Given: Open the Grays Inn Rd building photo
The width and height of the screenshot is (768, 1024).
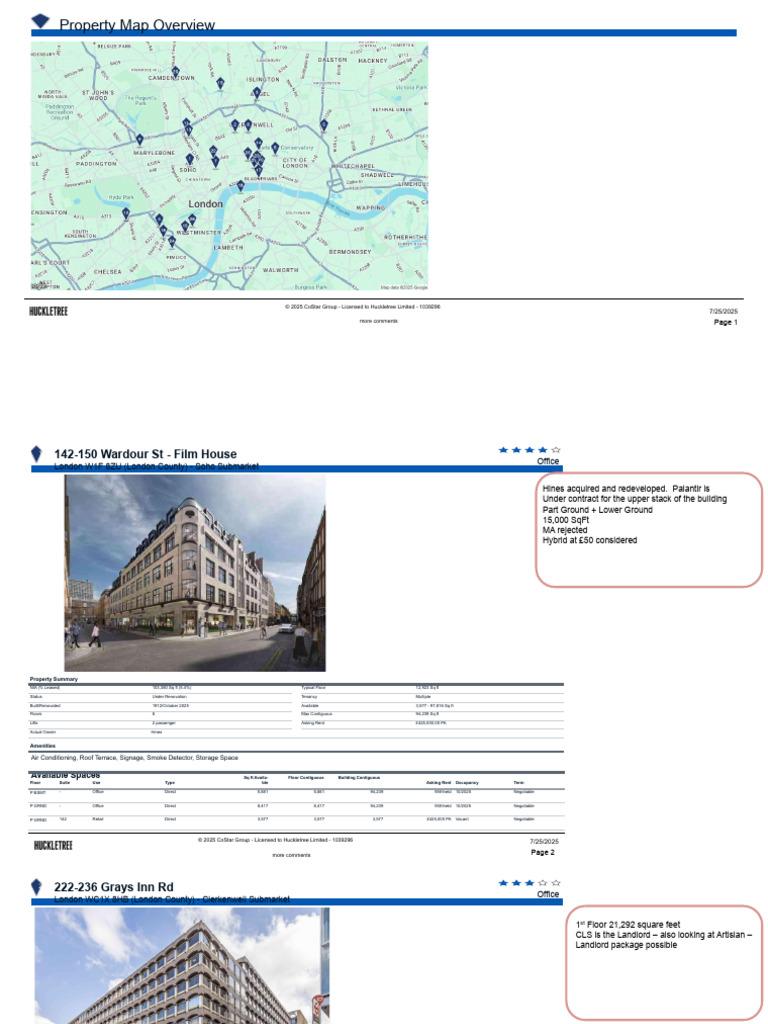Looking at the screenshot, I should pos(182,966).
